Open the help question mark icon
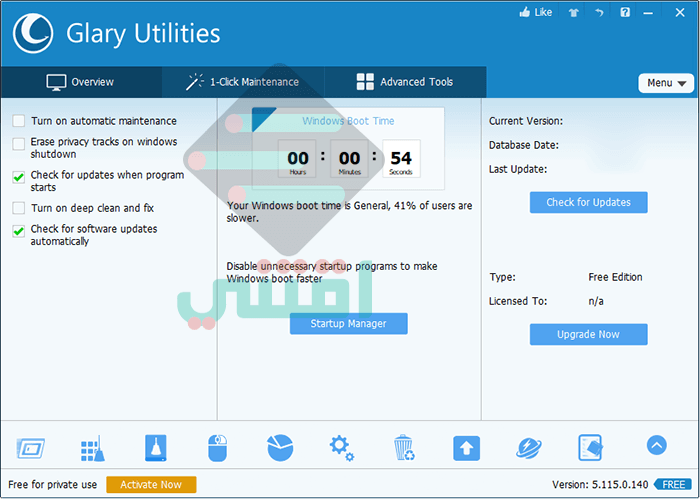 tap(625, 12)
